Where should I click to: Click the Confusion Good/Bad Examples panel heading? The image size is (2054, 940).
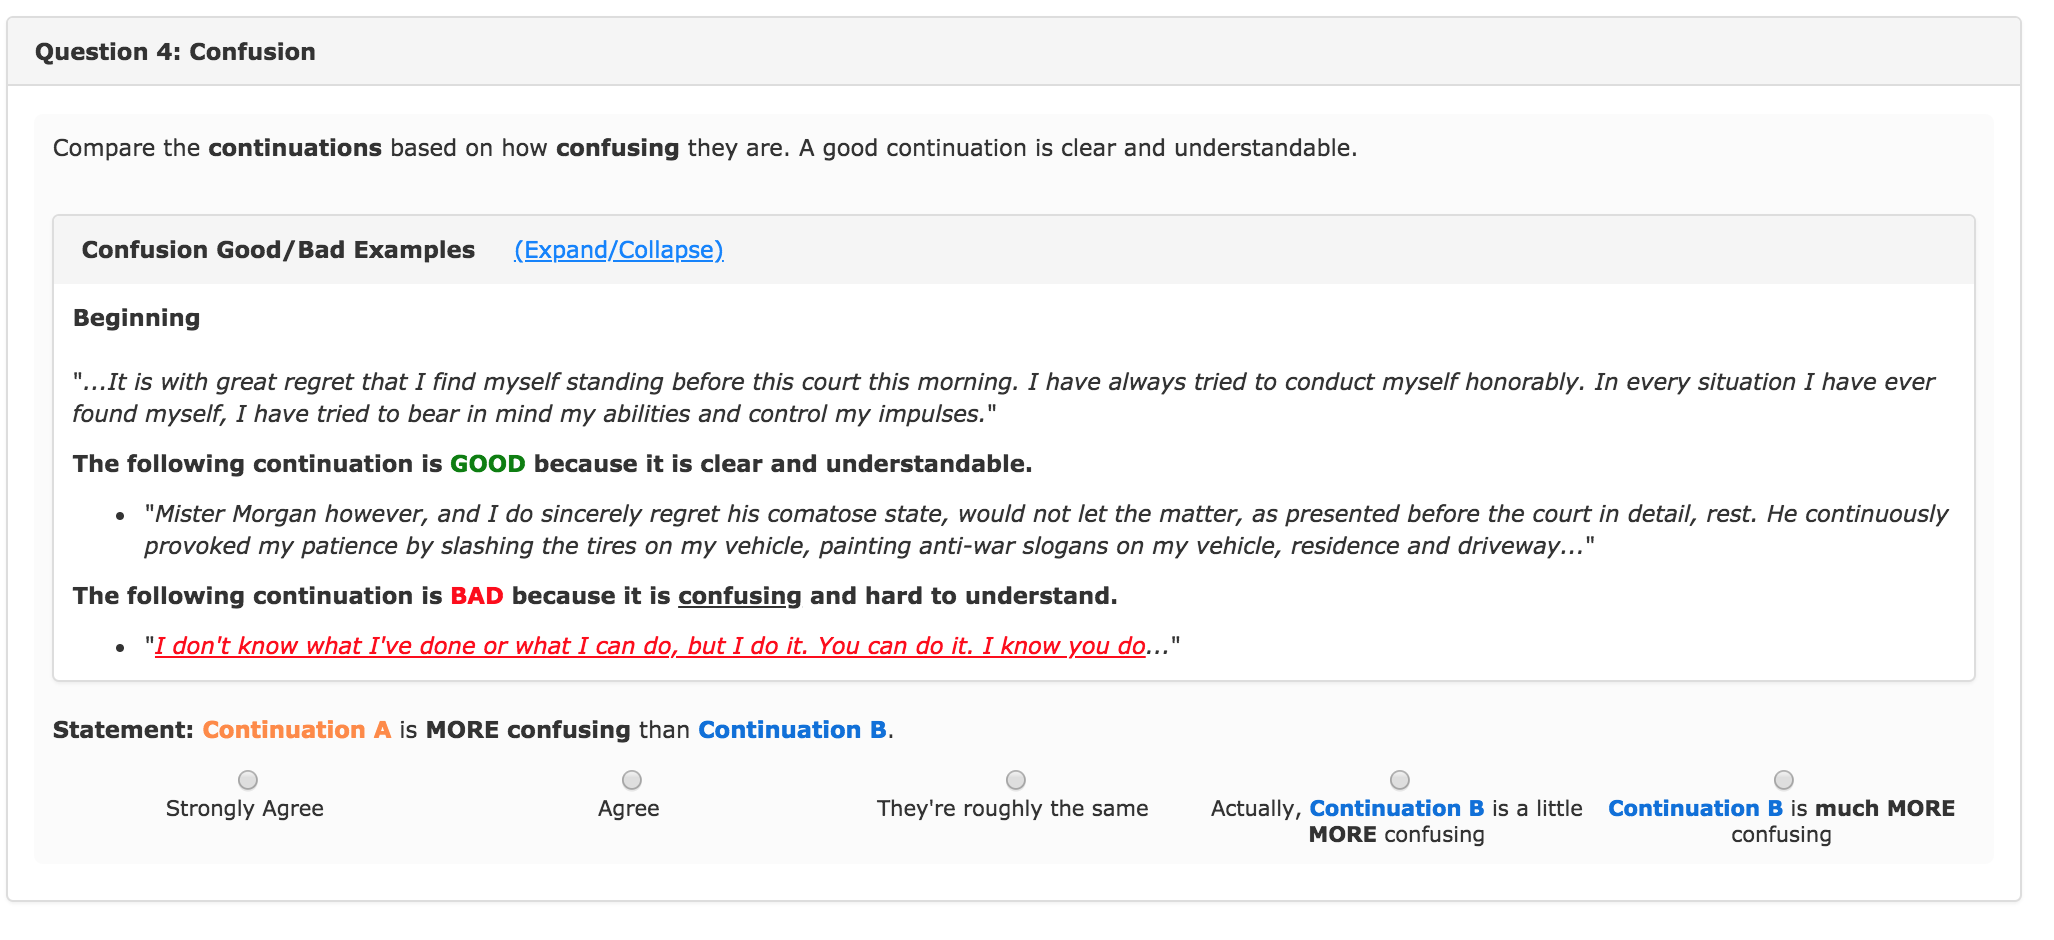tap(278, 250)
